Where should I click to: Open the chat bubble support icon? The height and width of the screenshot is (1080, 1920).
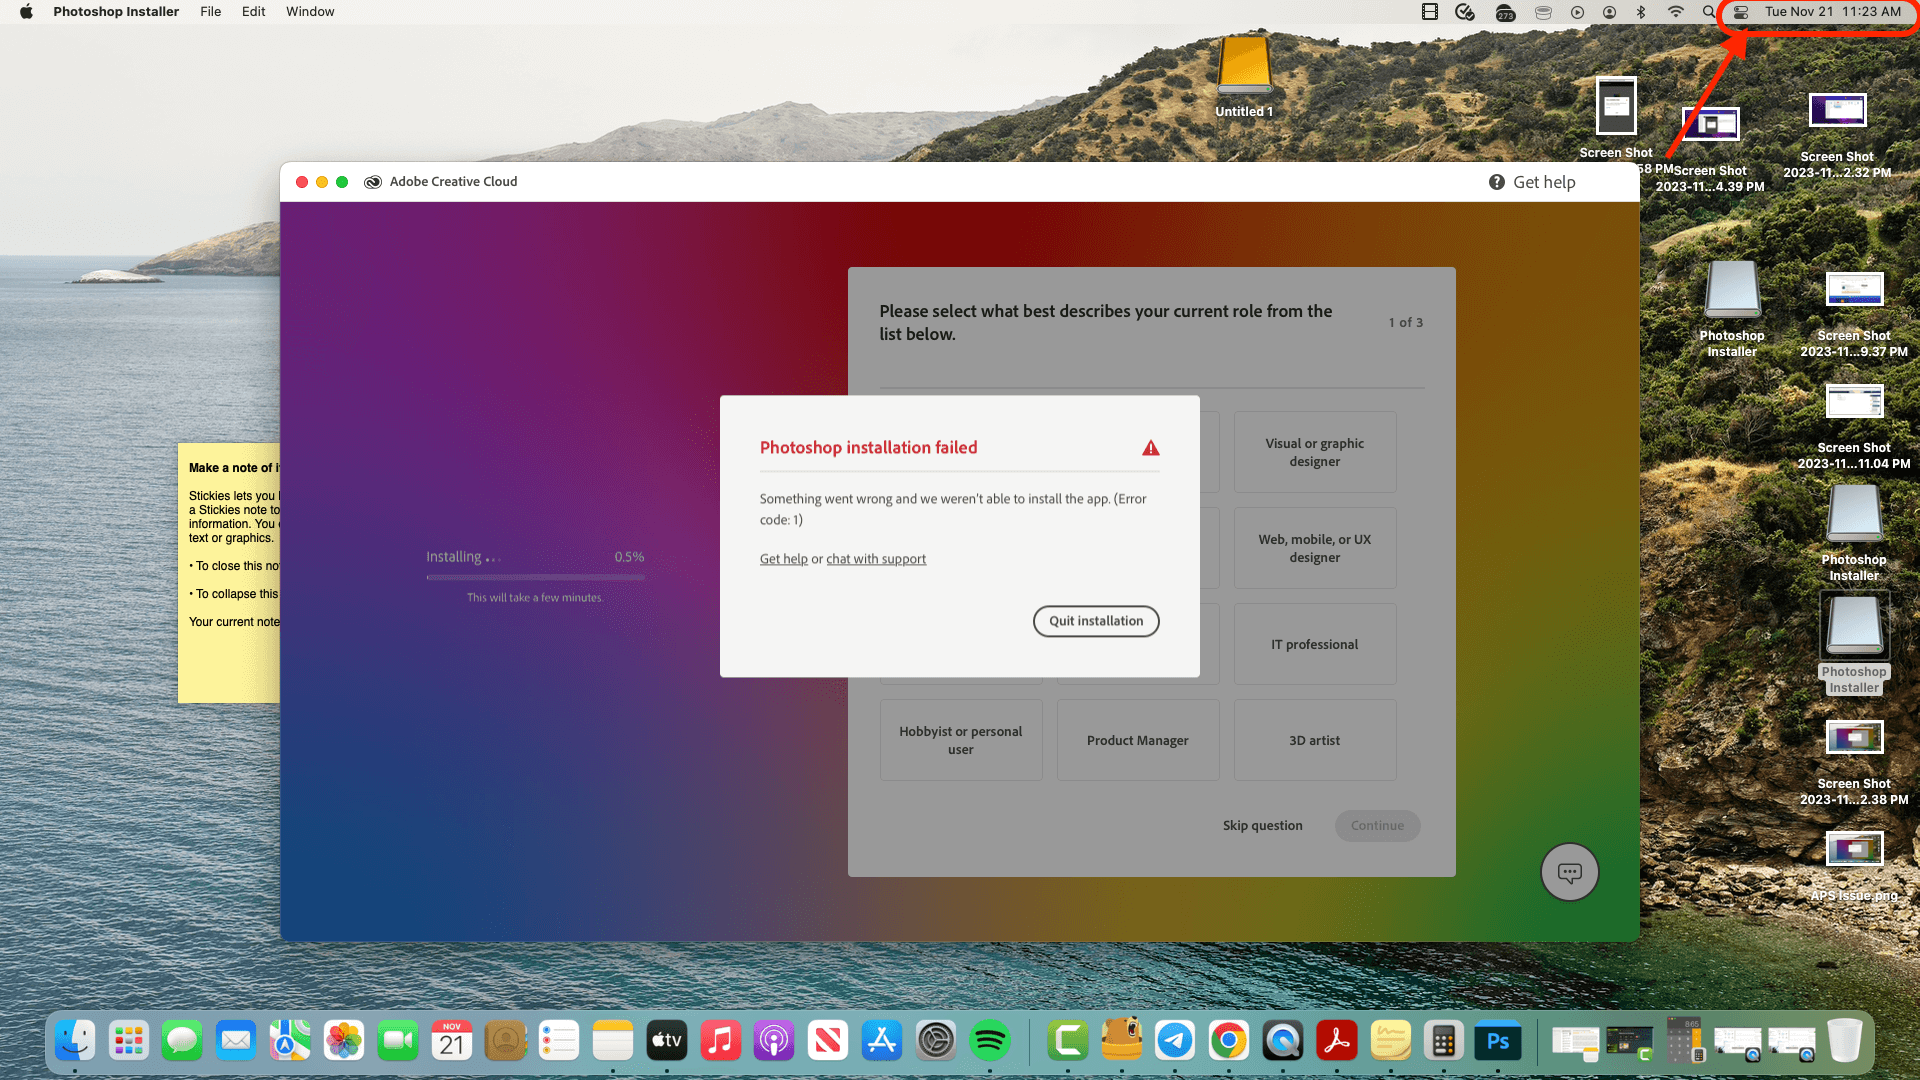tap(1569, 872)
